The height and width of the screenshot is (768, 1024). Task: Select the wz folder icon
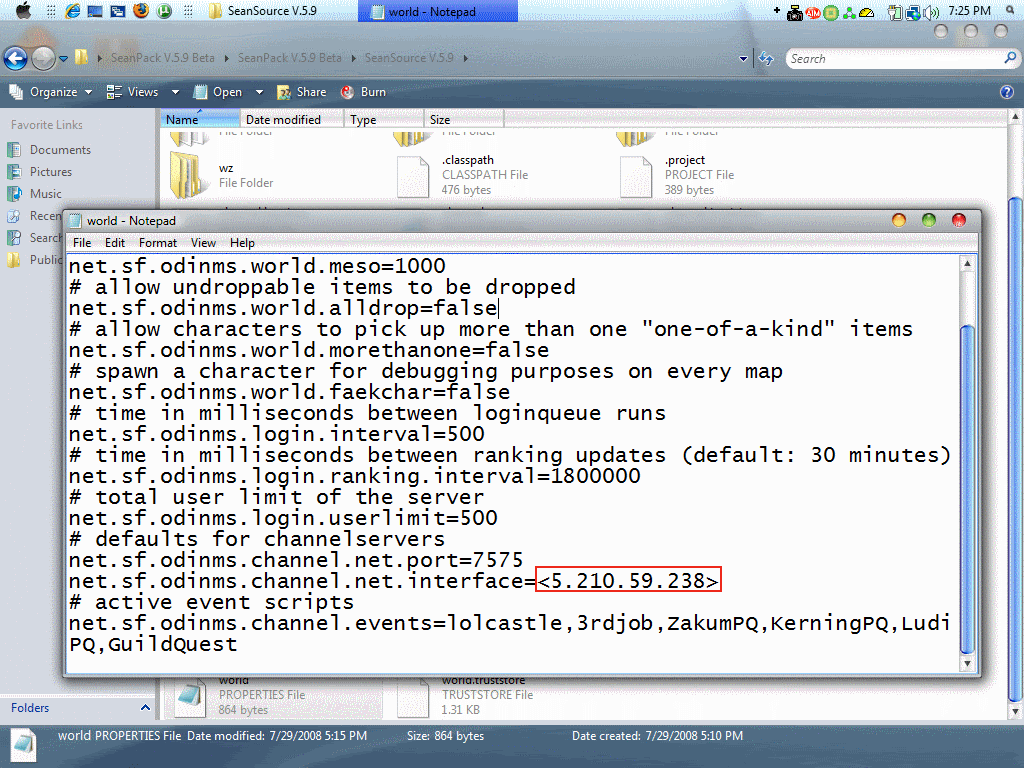pos(186,174)
